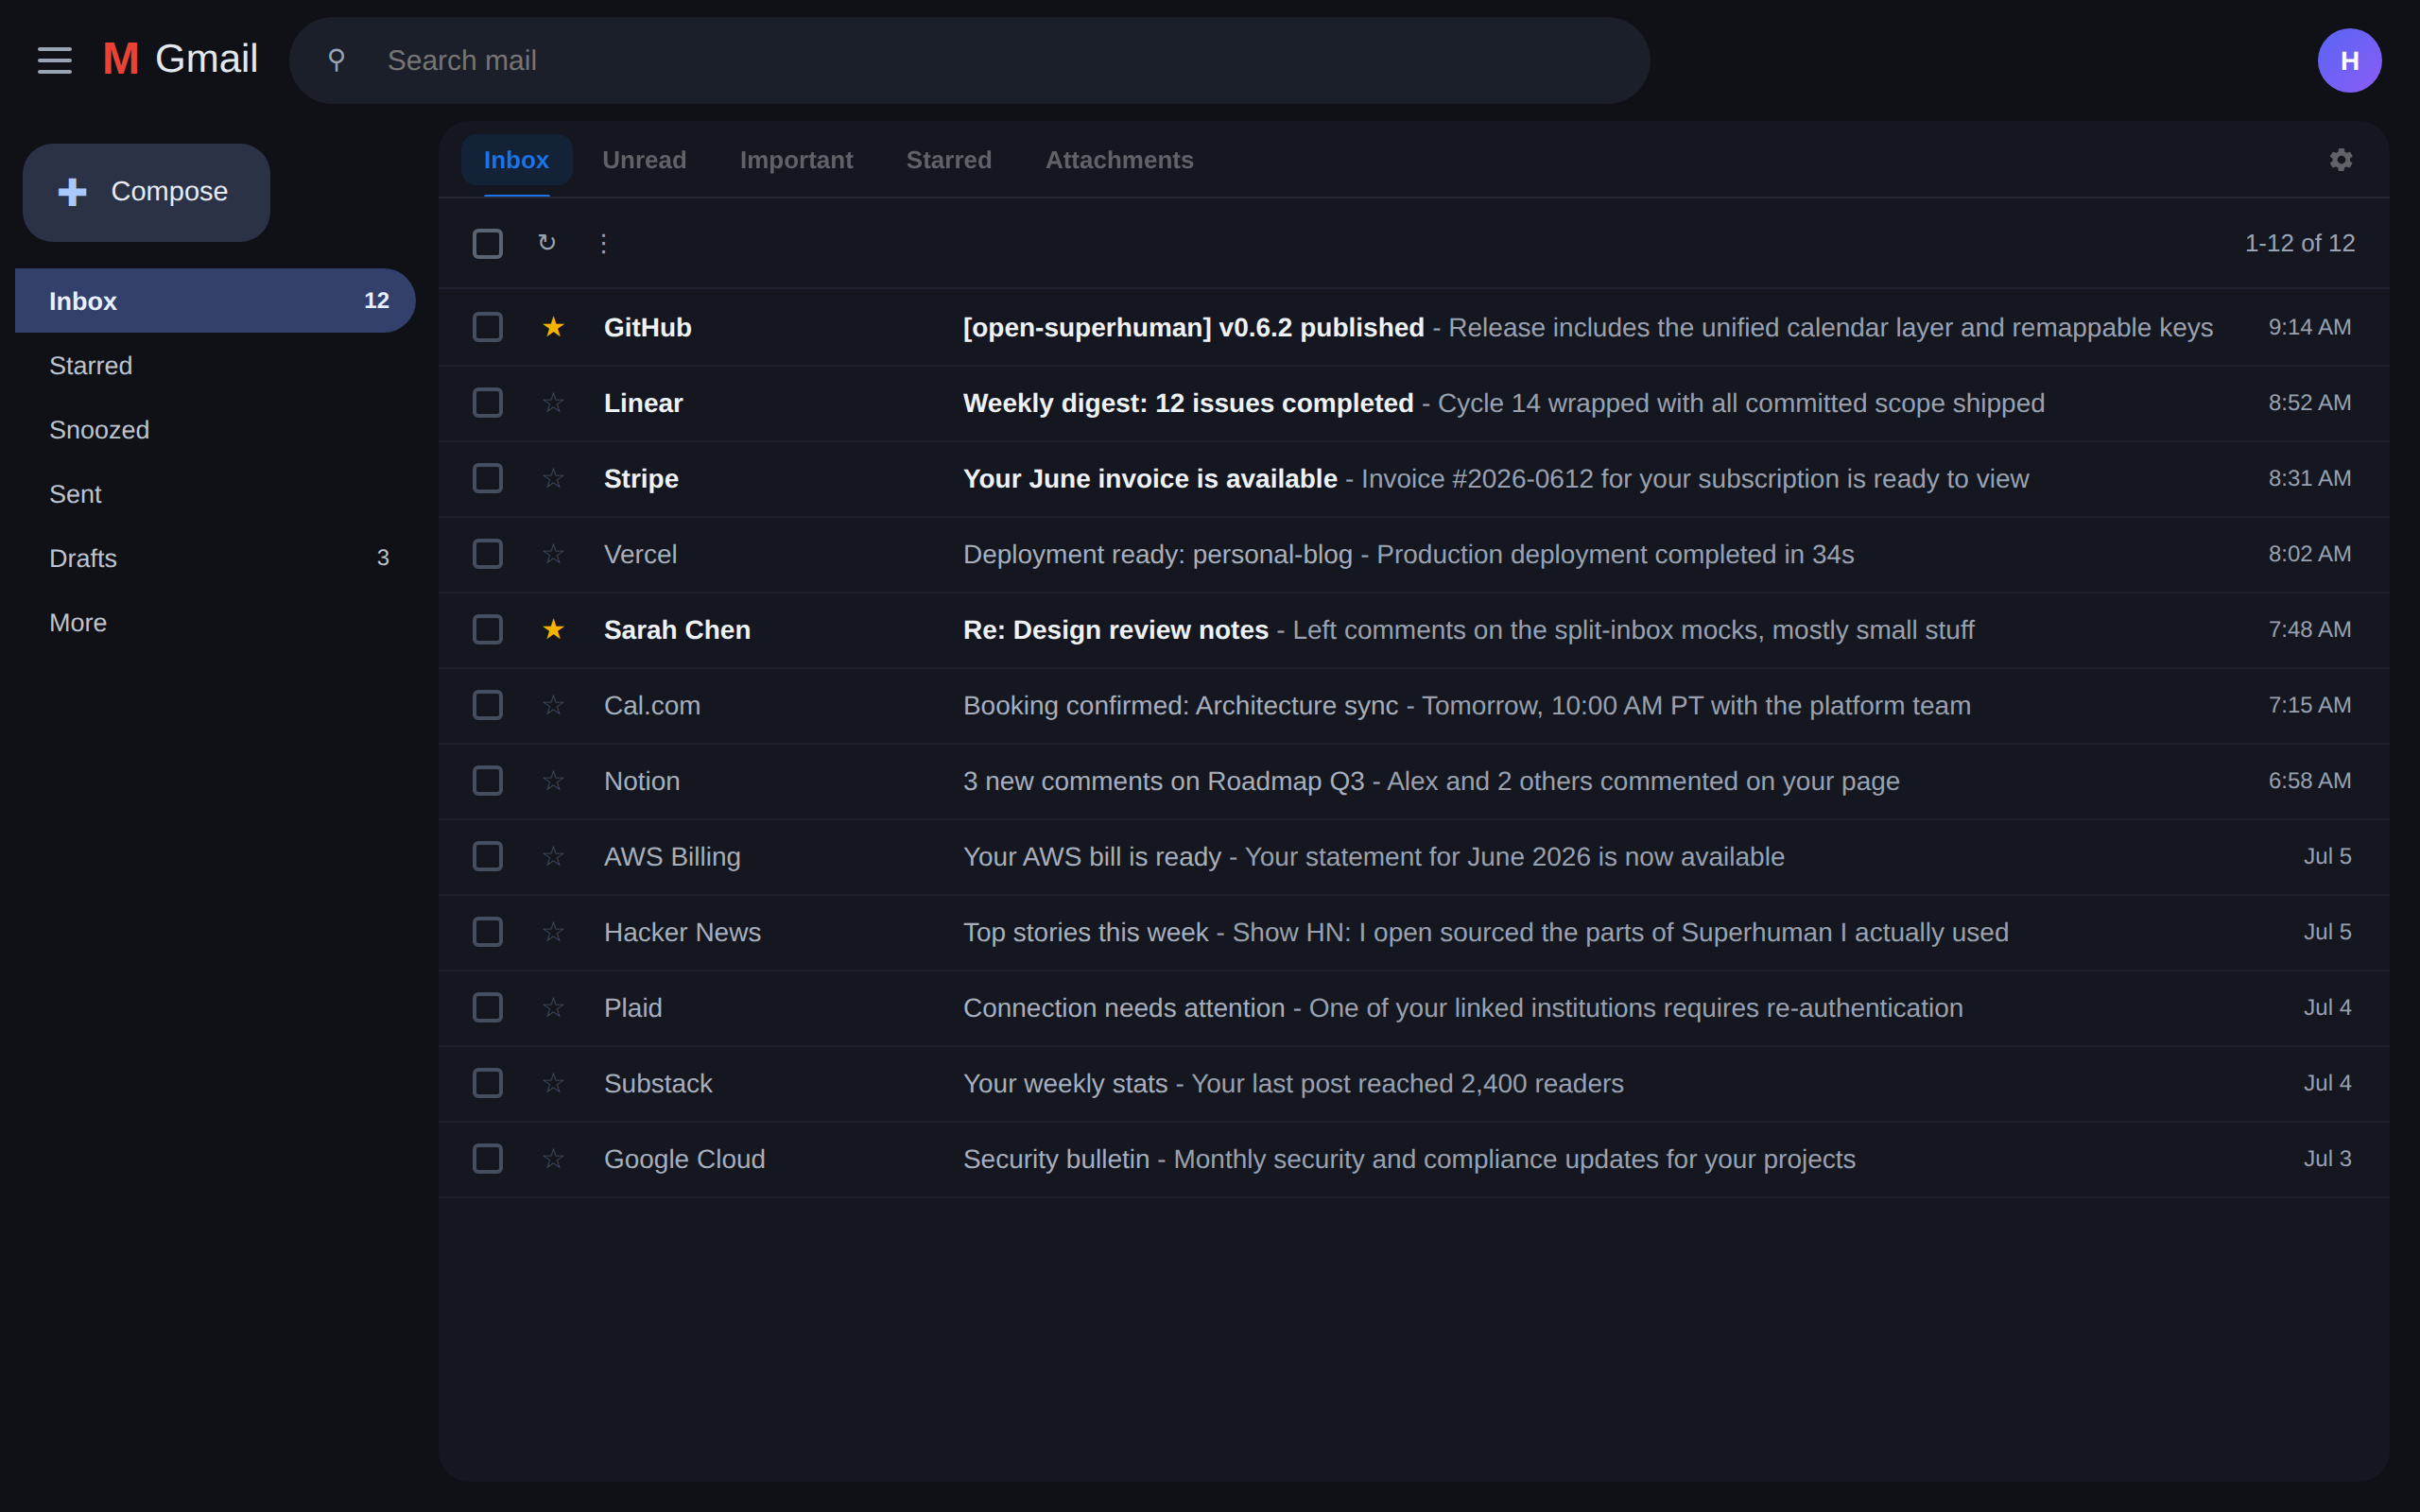The width and height of the screenshot is (2420, 1512).
Task: Open Notion Roadmap Q3 comments email
Action: [1413, 781]
